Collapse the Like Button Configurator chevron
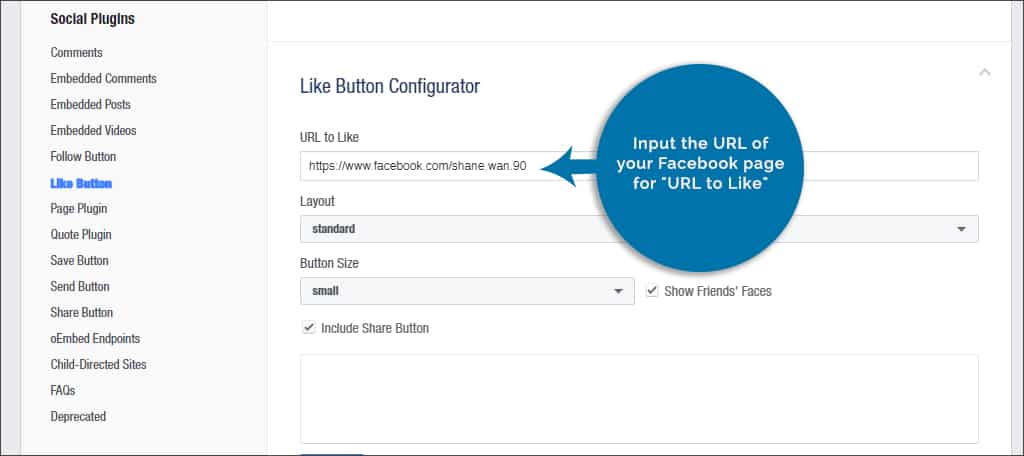The width and height of the screenshot is (1024, 456). pos(984,73)
